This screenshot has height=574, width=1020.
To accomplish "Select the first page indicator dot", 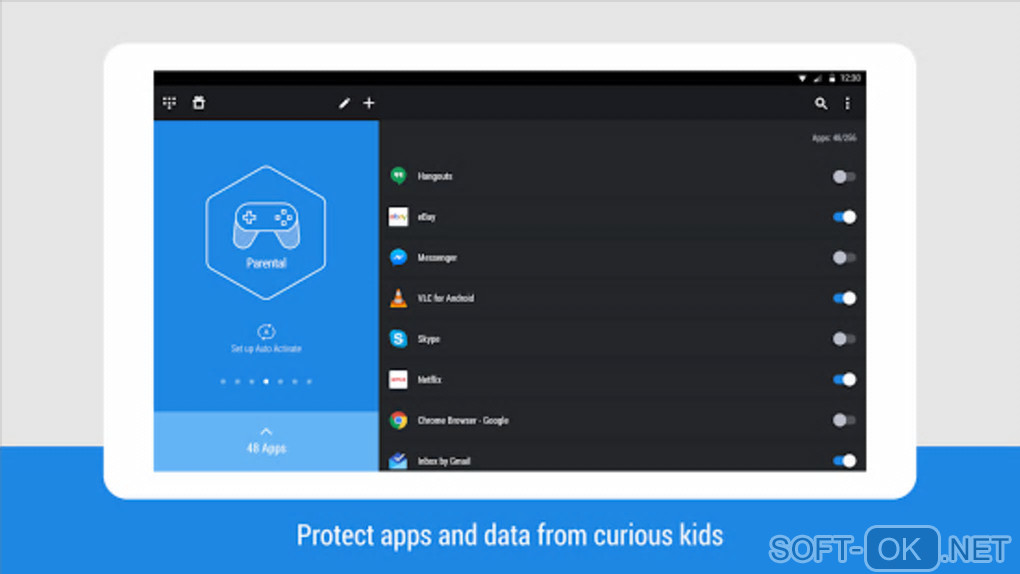I will 223,381.
